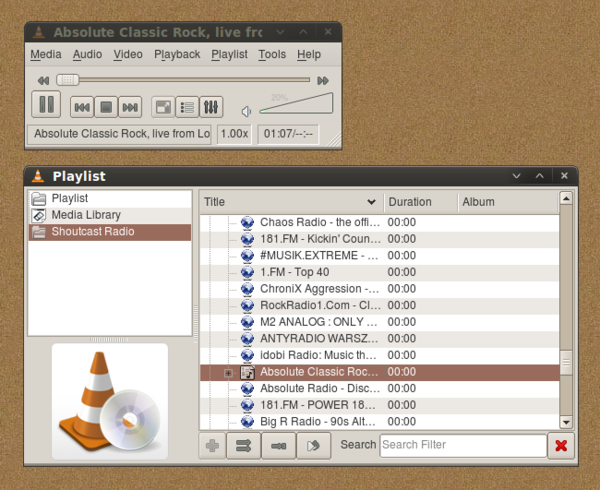Select 181.FM Kickin' Country station
The image size is (600, 490).
pyautogui.click(x=379, y=239)
